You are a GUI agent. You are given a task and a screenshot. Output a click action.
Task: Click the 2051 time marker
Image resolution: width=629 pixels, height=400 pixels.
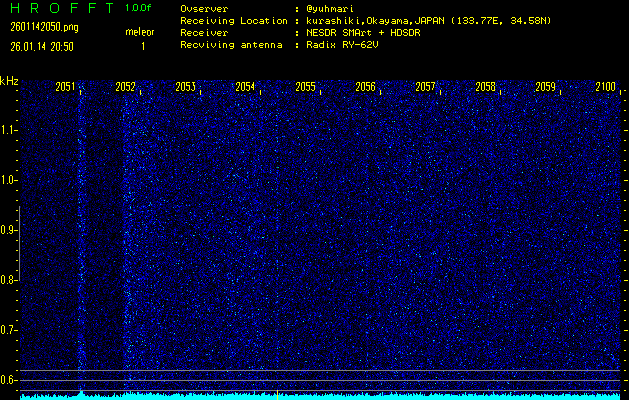[x=65, y=87]
